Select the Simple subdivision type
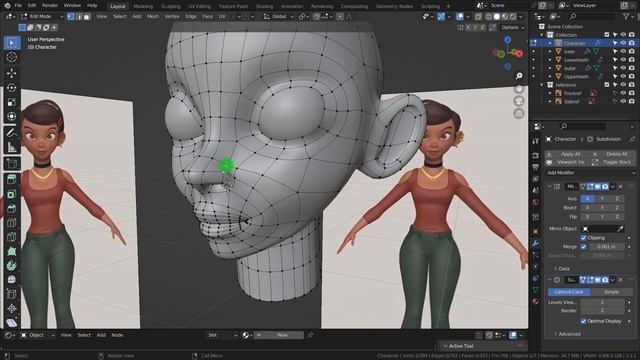This screenshot has height=360, width=640. point(611,292)
